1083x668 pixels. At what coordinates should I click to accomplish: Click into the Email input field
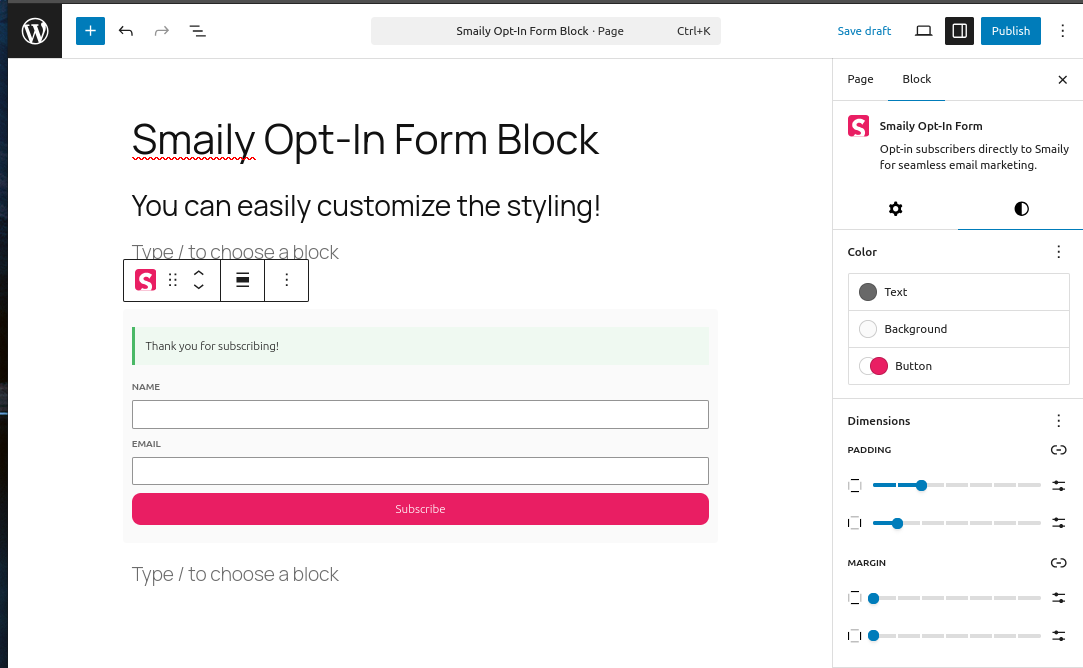tap(420, 471)
